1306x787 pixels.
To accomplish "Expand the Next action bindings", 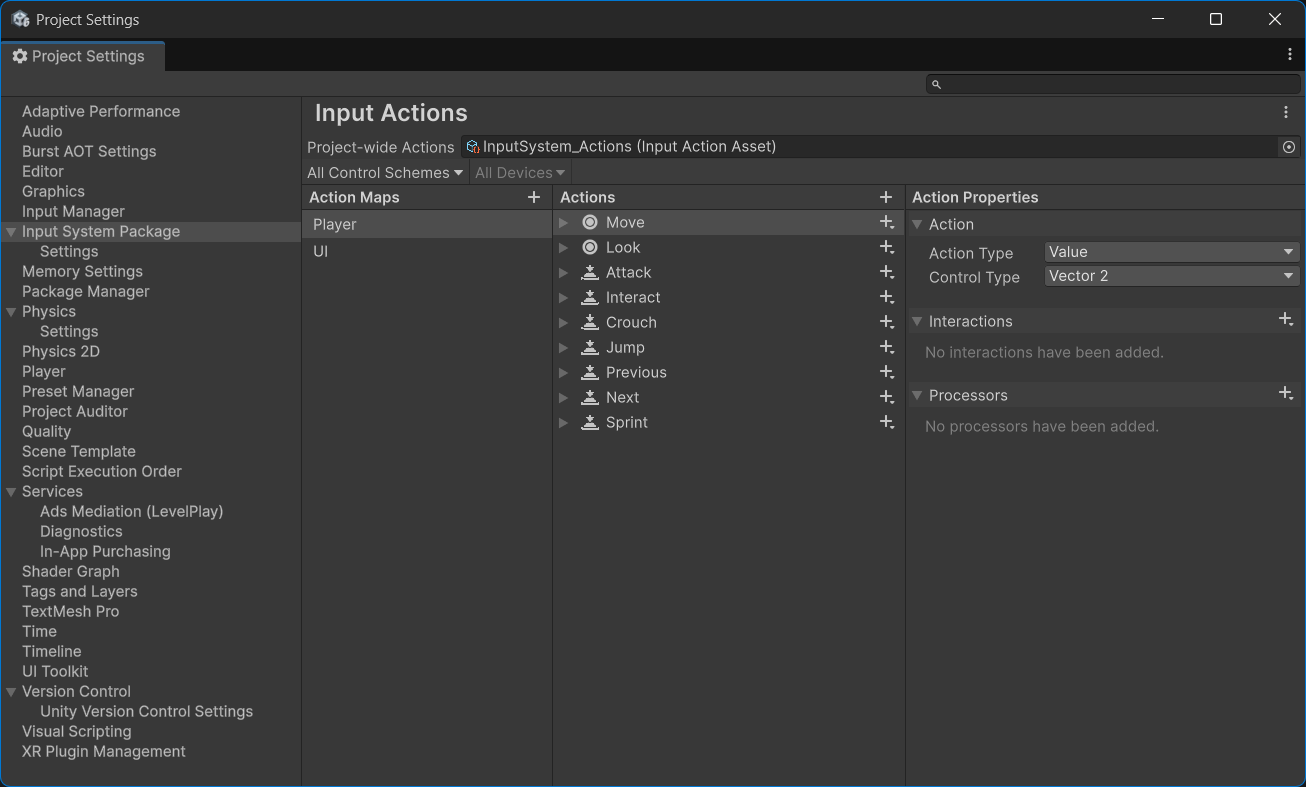I will 564,398.
